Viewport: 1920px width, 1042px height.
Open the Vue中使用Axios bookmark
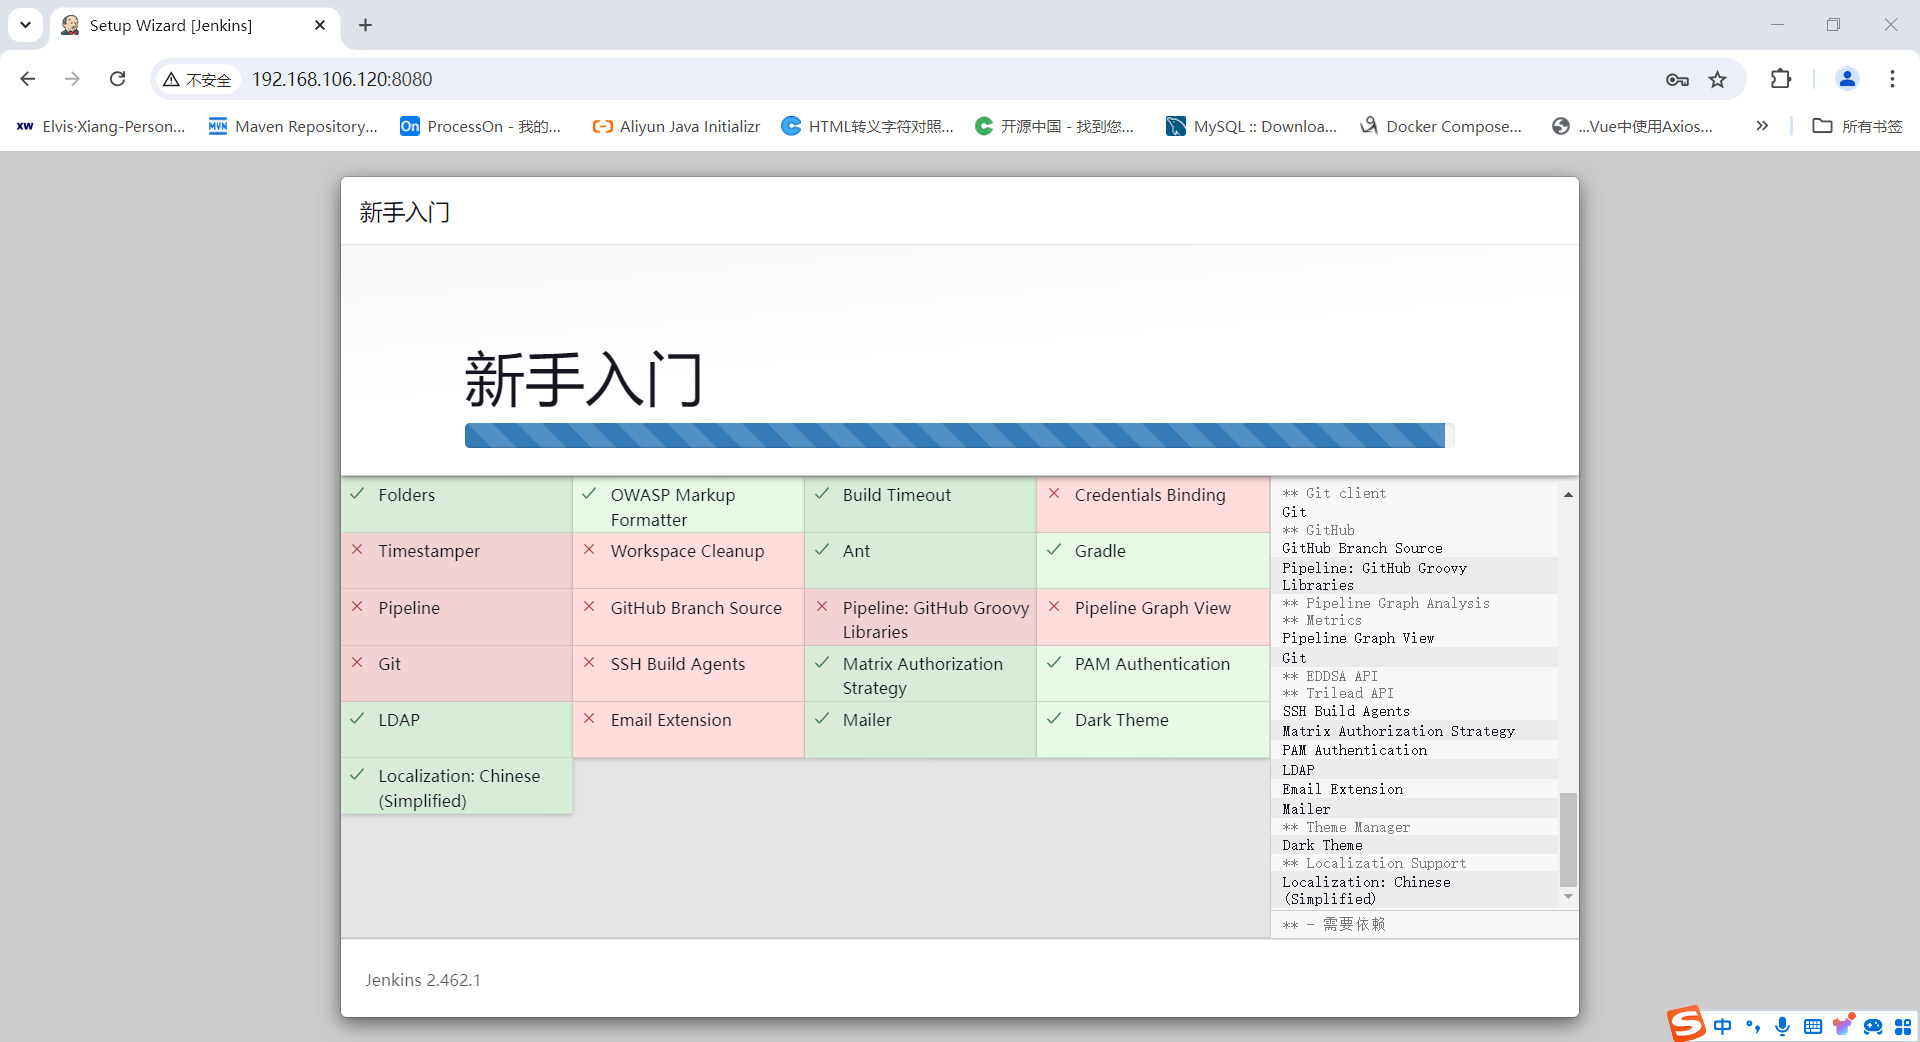[x=1632, y=126]
